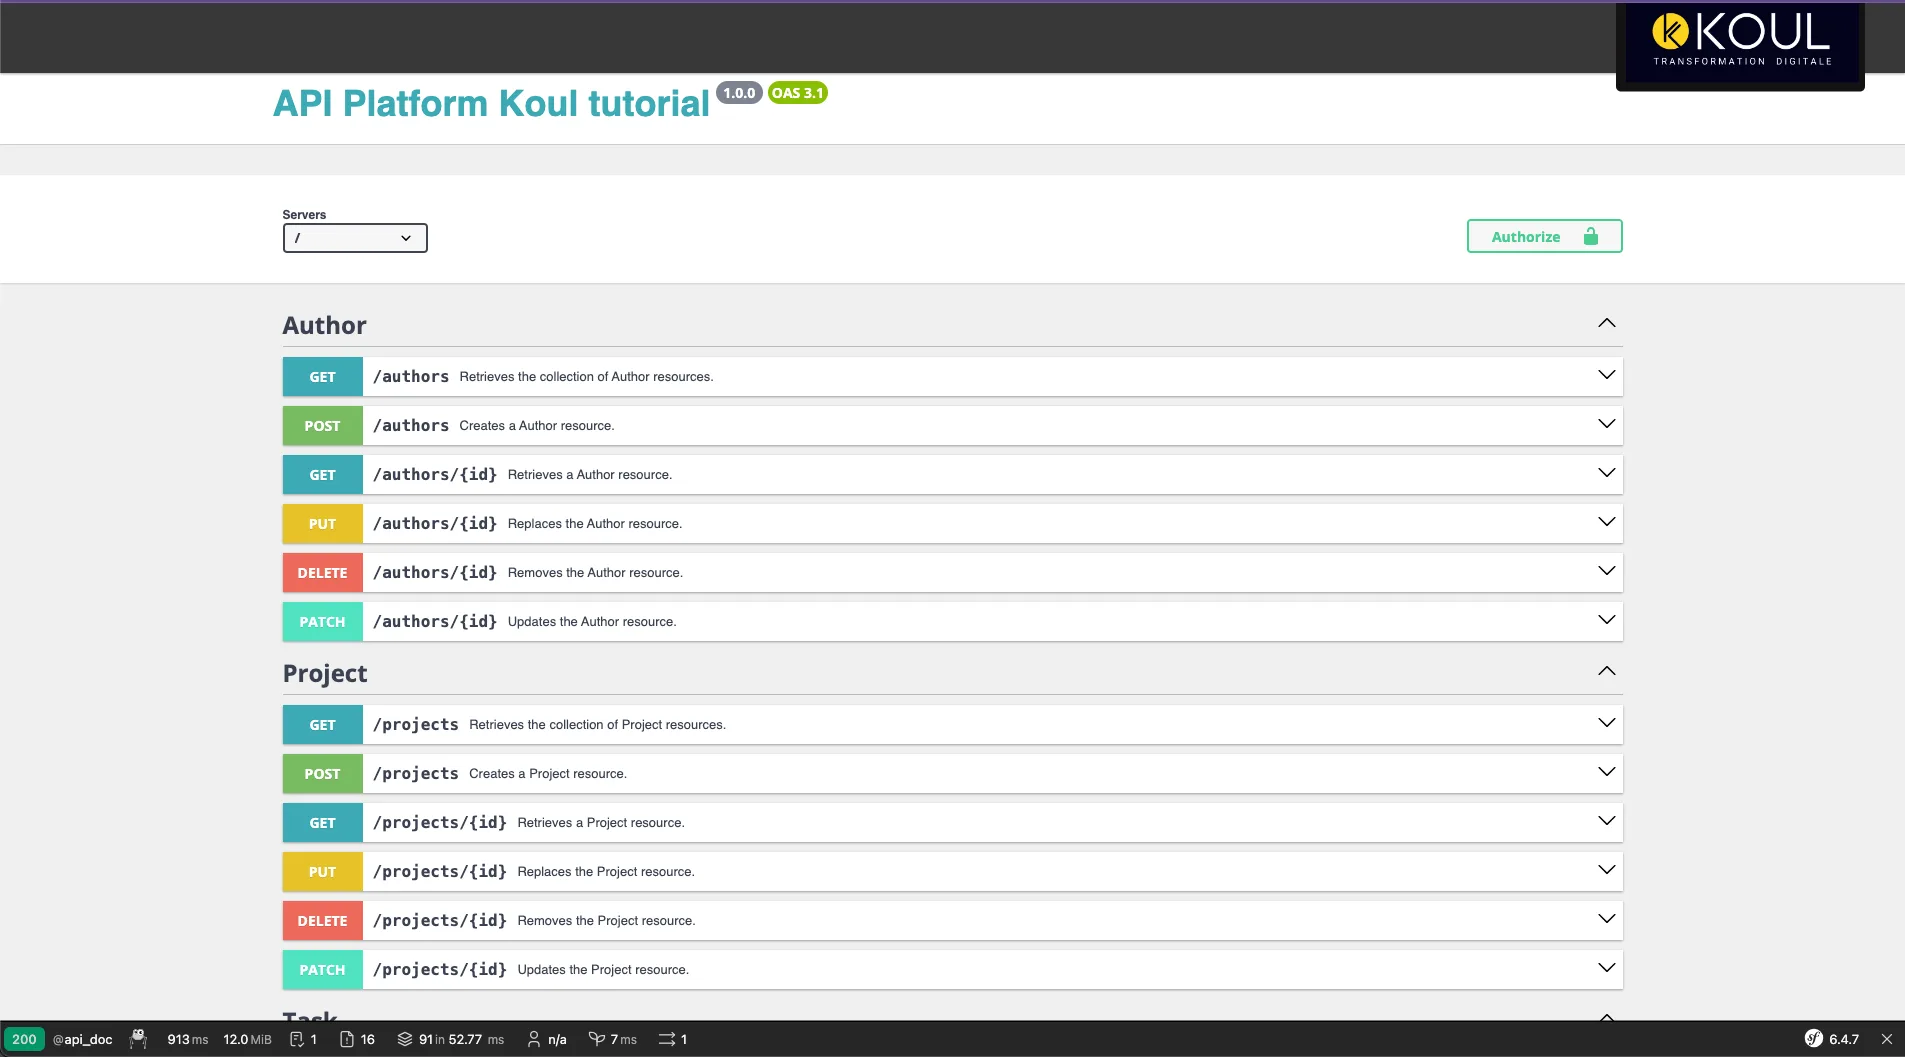Click DELETE badge for /projects/{id}
1905x1057 pixels.
(322, 921)
